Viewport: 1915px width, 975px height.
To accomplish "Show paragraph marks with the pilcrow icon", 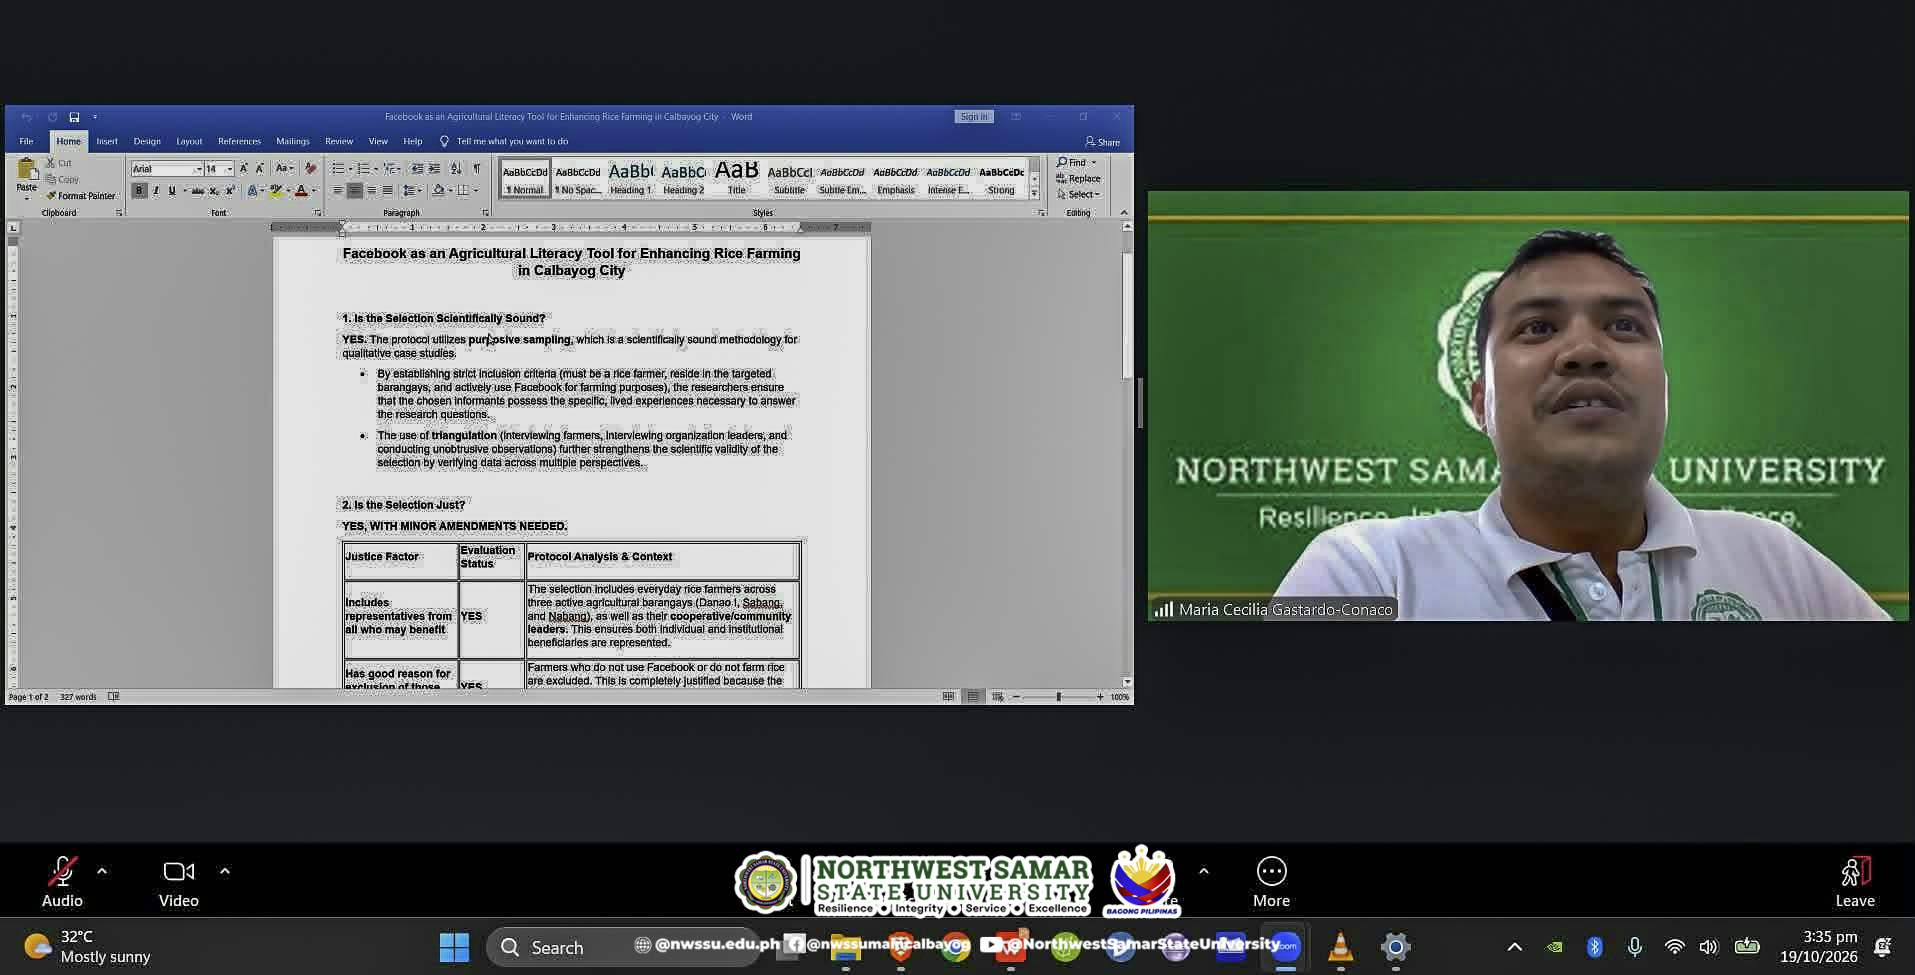I will point(477,169).
